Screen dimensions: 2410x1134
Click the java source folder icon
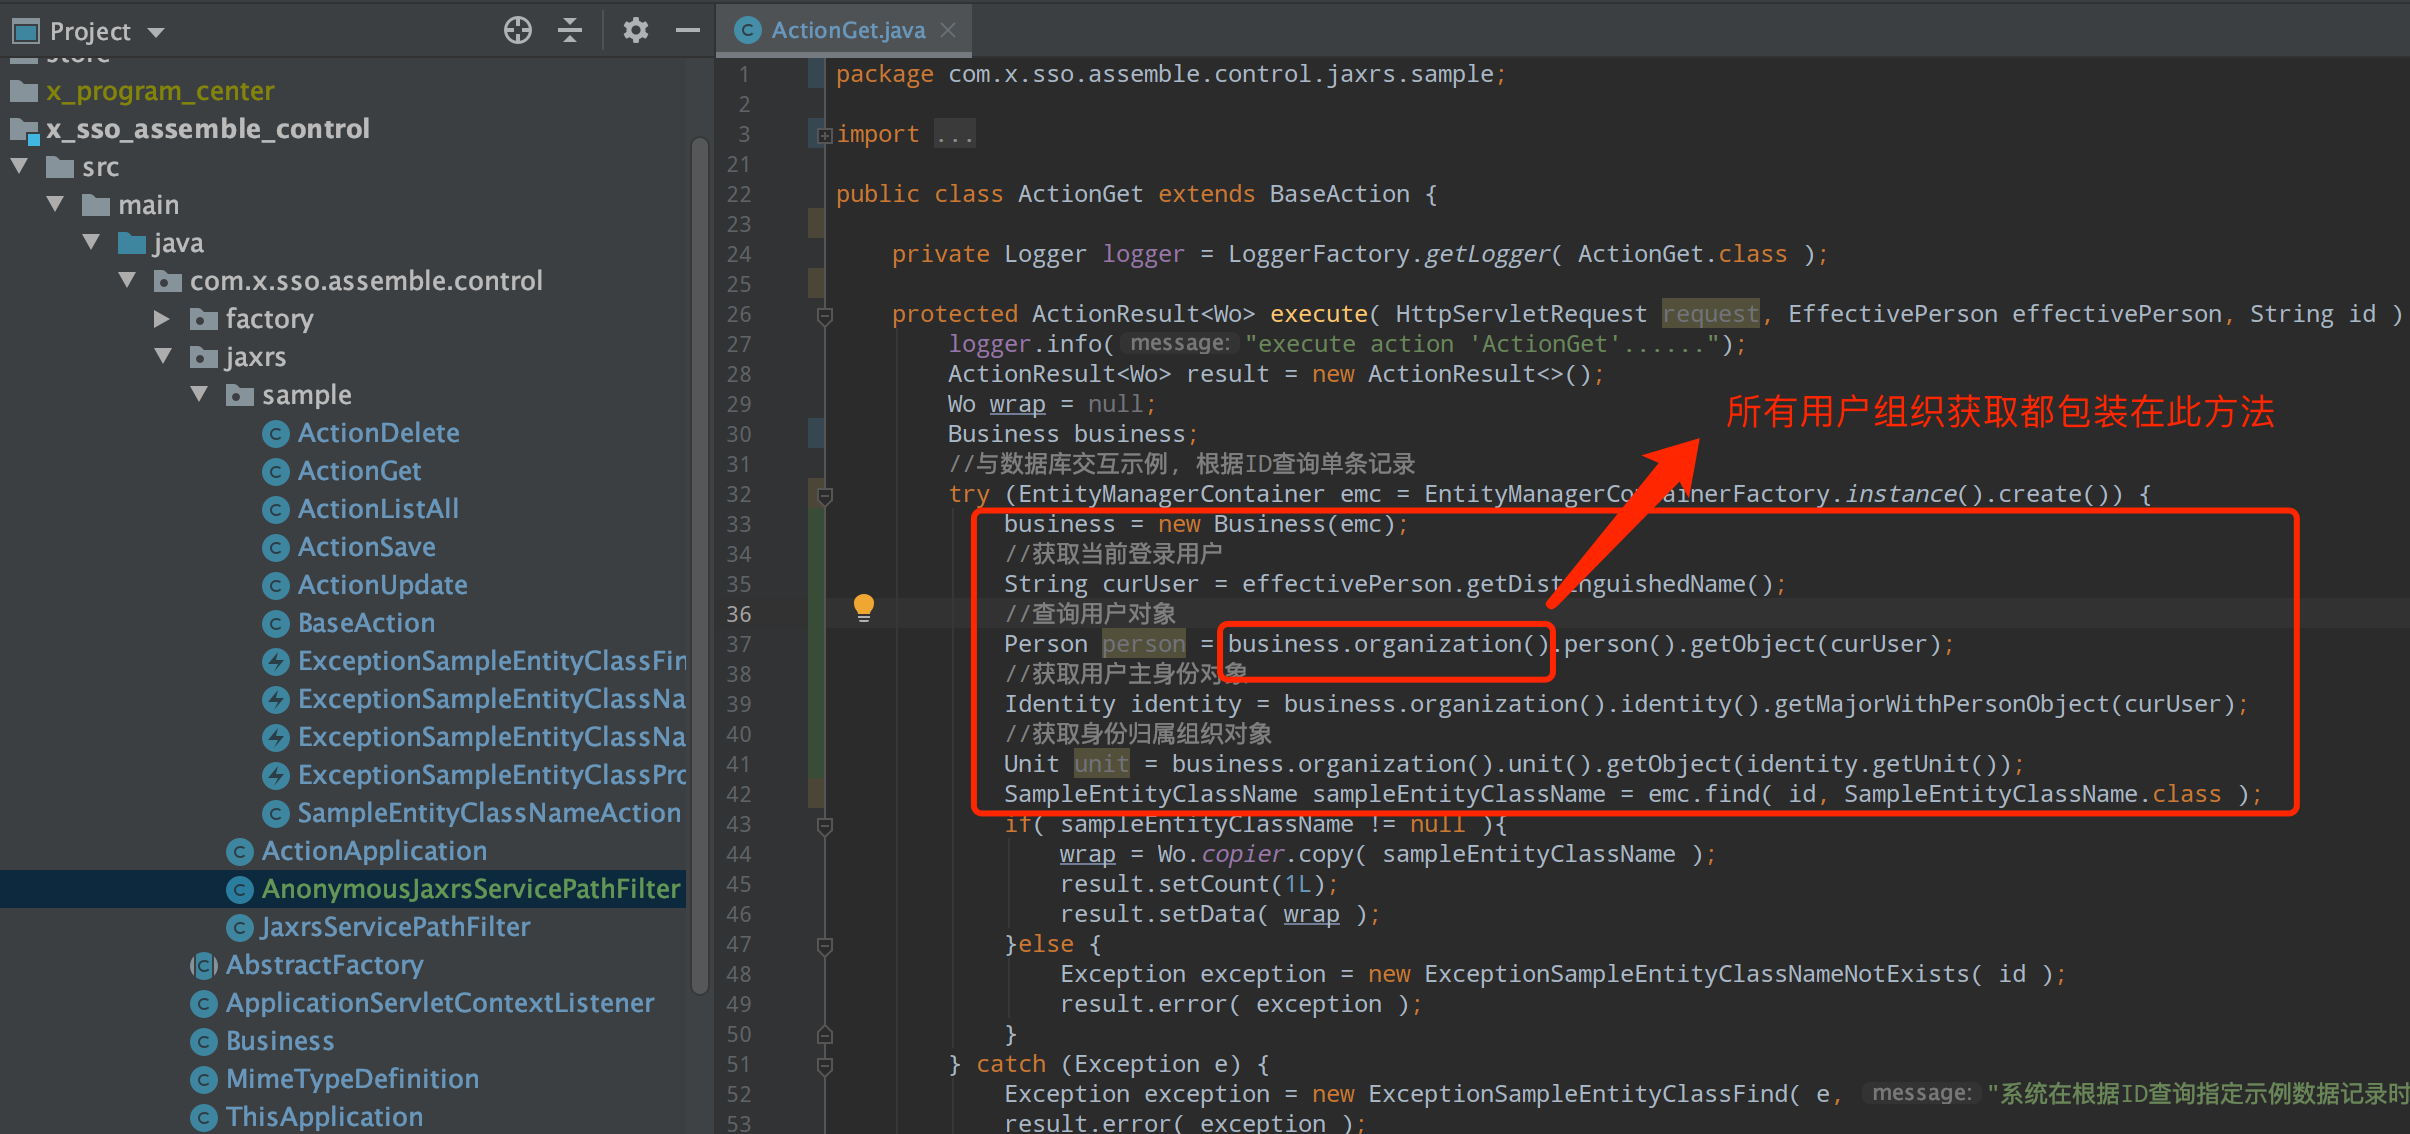click(x=132, y=243)
